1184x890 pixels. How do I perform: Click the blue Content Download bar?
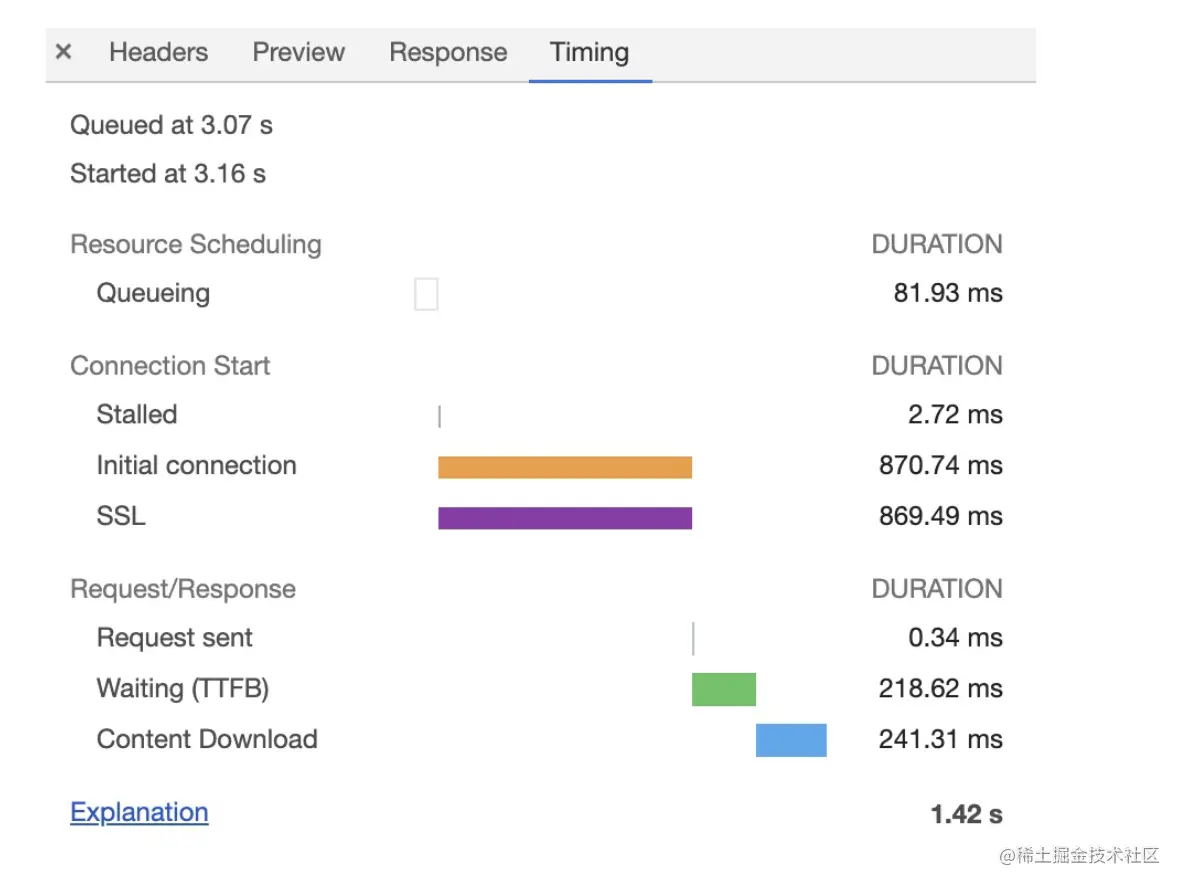(x=791, y=740)
